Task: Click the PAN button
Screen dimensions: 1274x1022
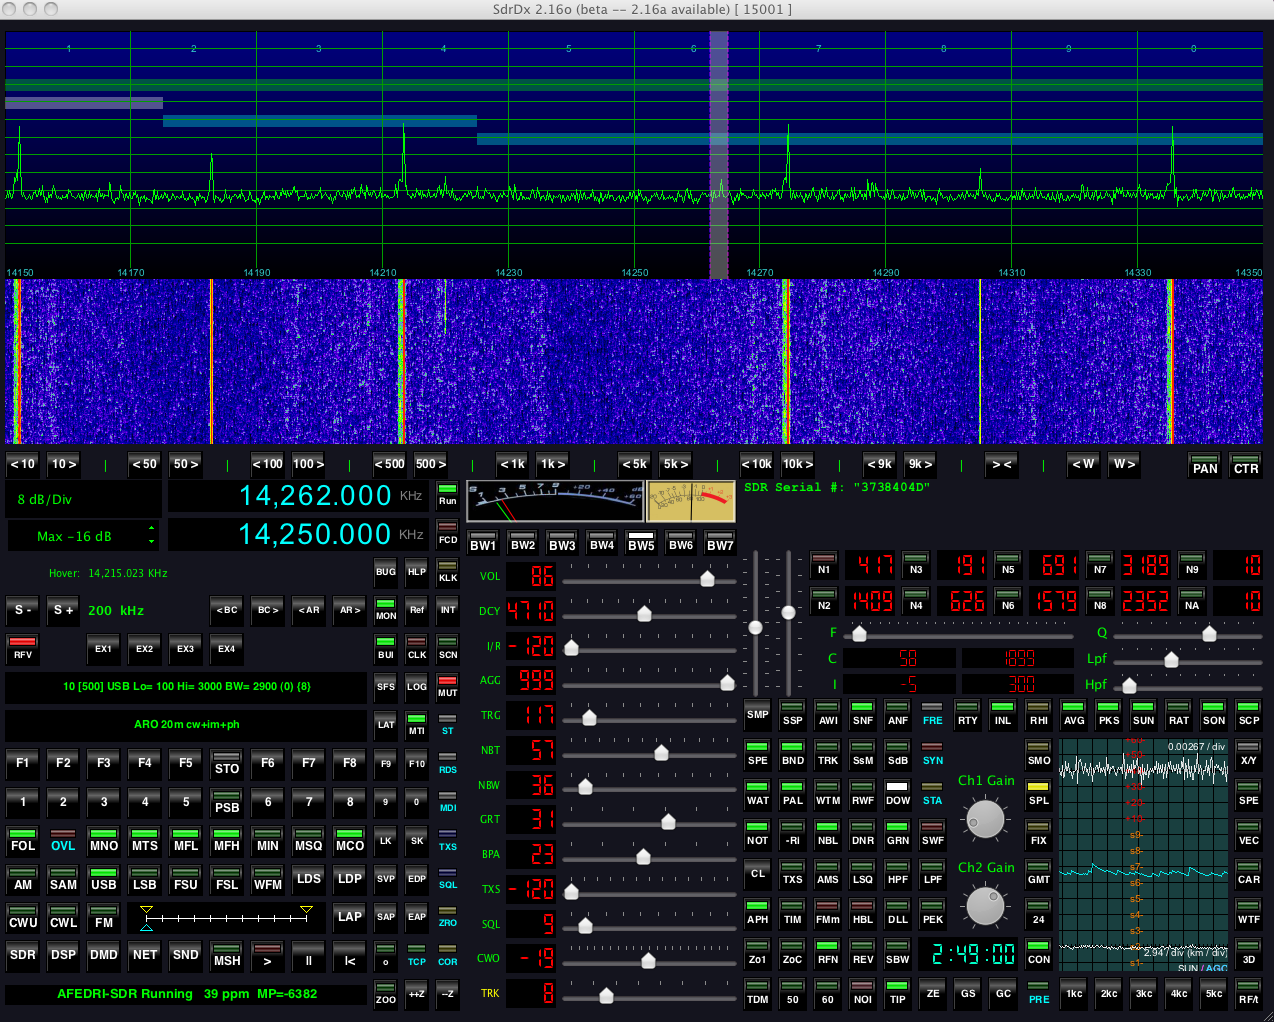Action: pos(1205,465)
